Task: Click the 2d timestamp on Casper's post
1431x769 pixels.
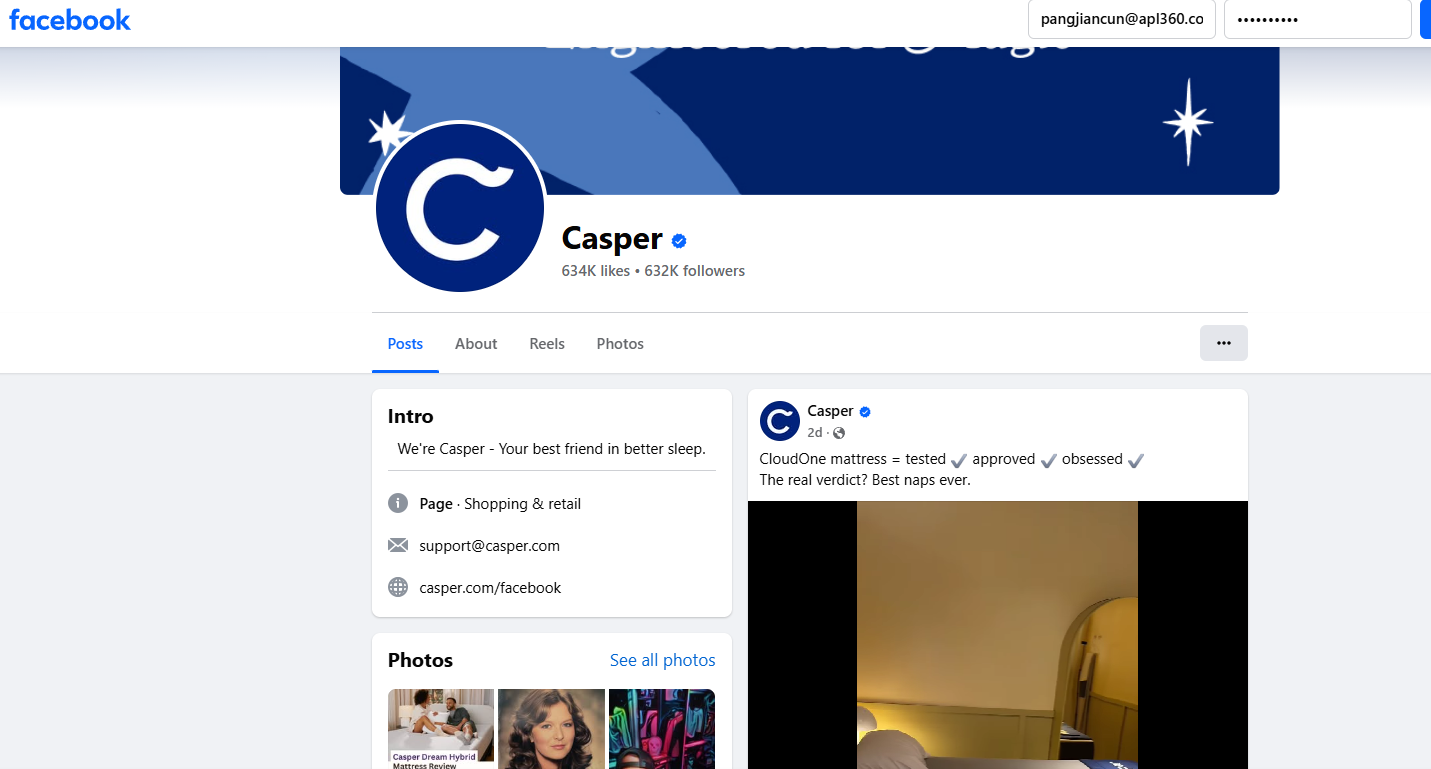Action: (814, 432)
